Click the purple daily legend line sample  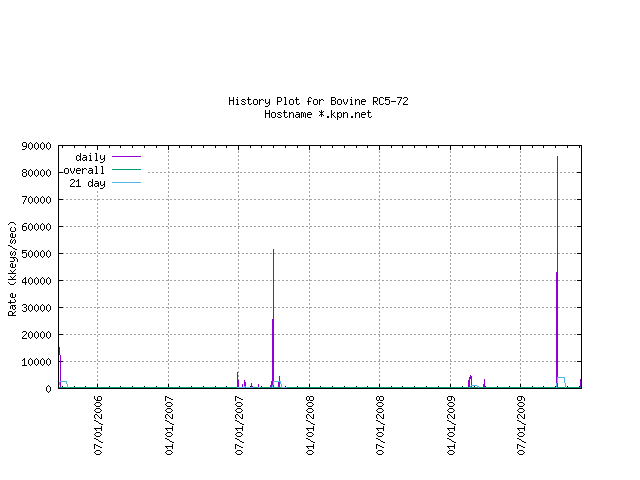pos(127,156)
